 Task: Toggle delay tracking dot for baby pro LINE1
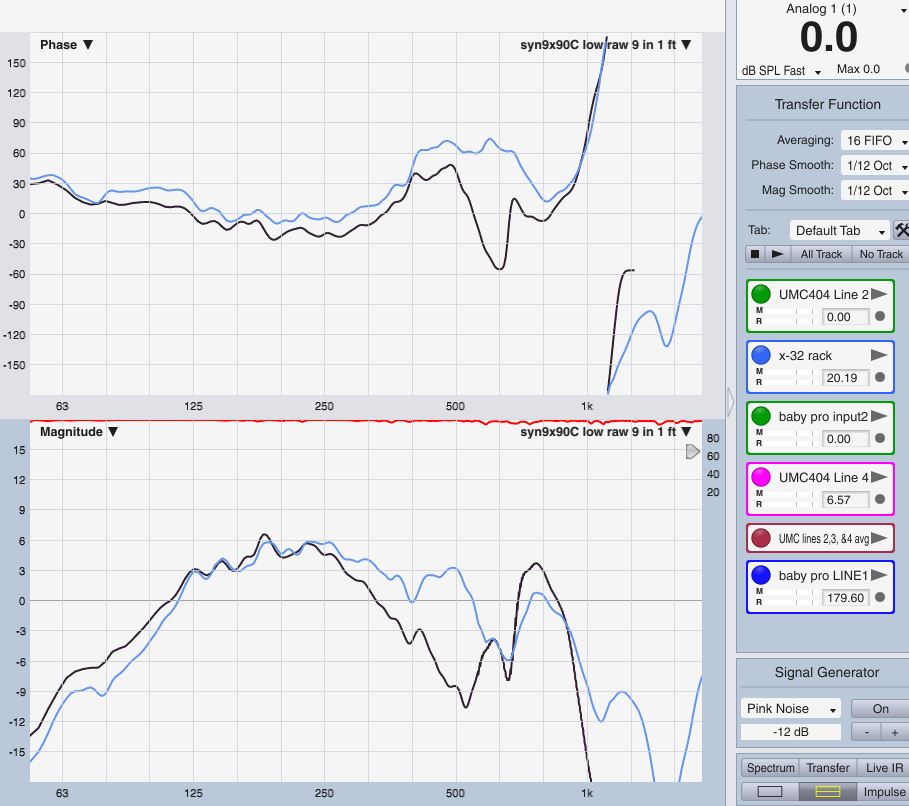880,597
